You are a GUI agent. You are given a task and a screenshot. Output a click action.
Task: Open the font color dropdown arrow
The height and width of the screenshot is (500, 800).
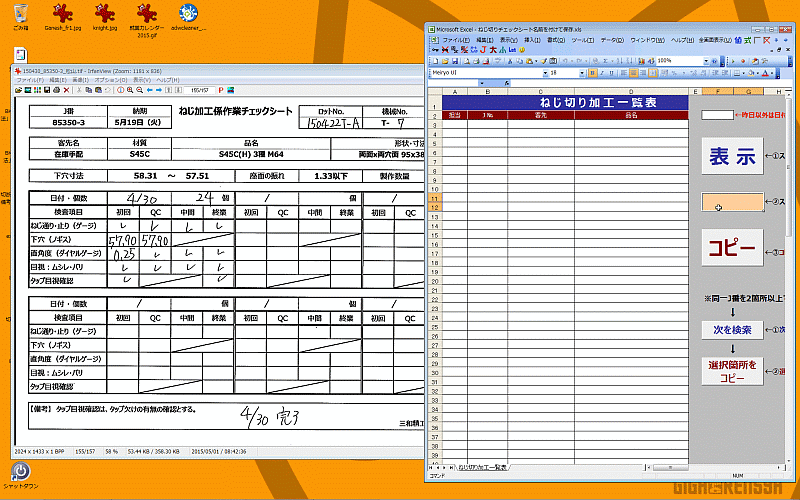pos(772,73)
